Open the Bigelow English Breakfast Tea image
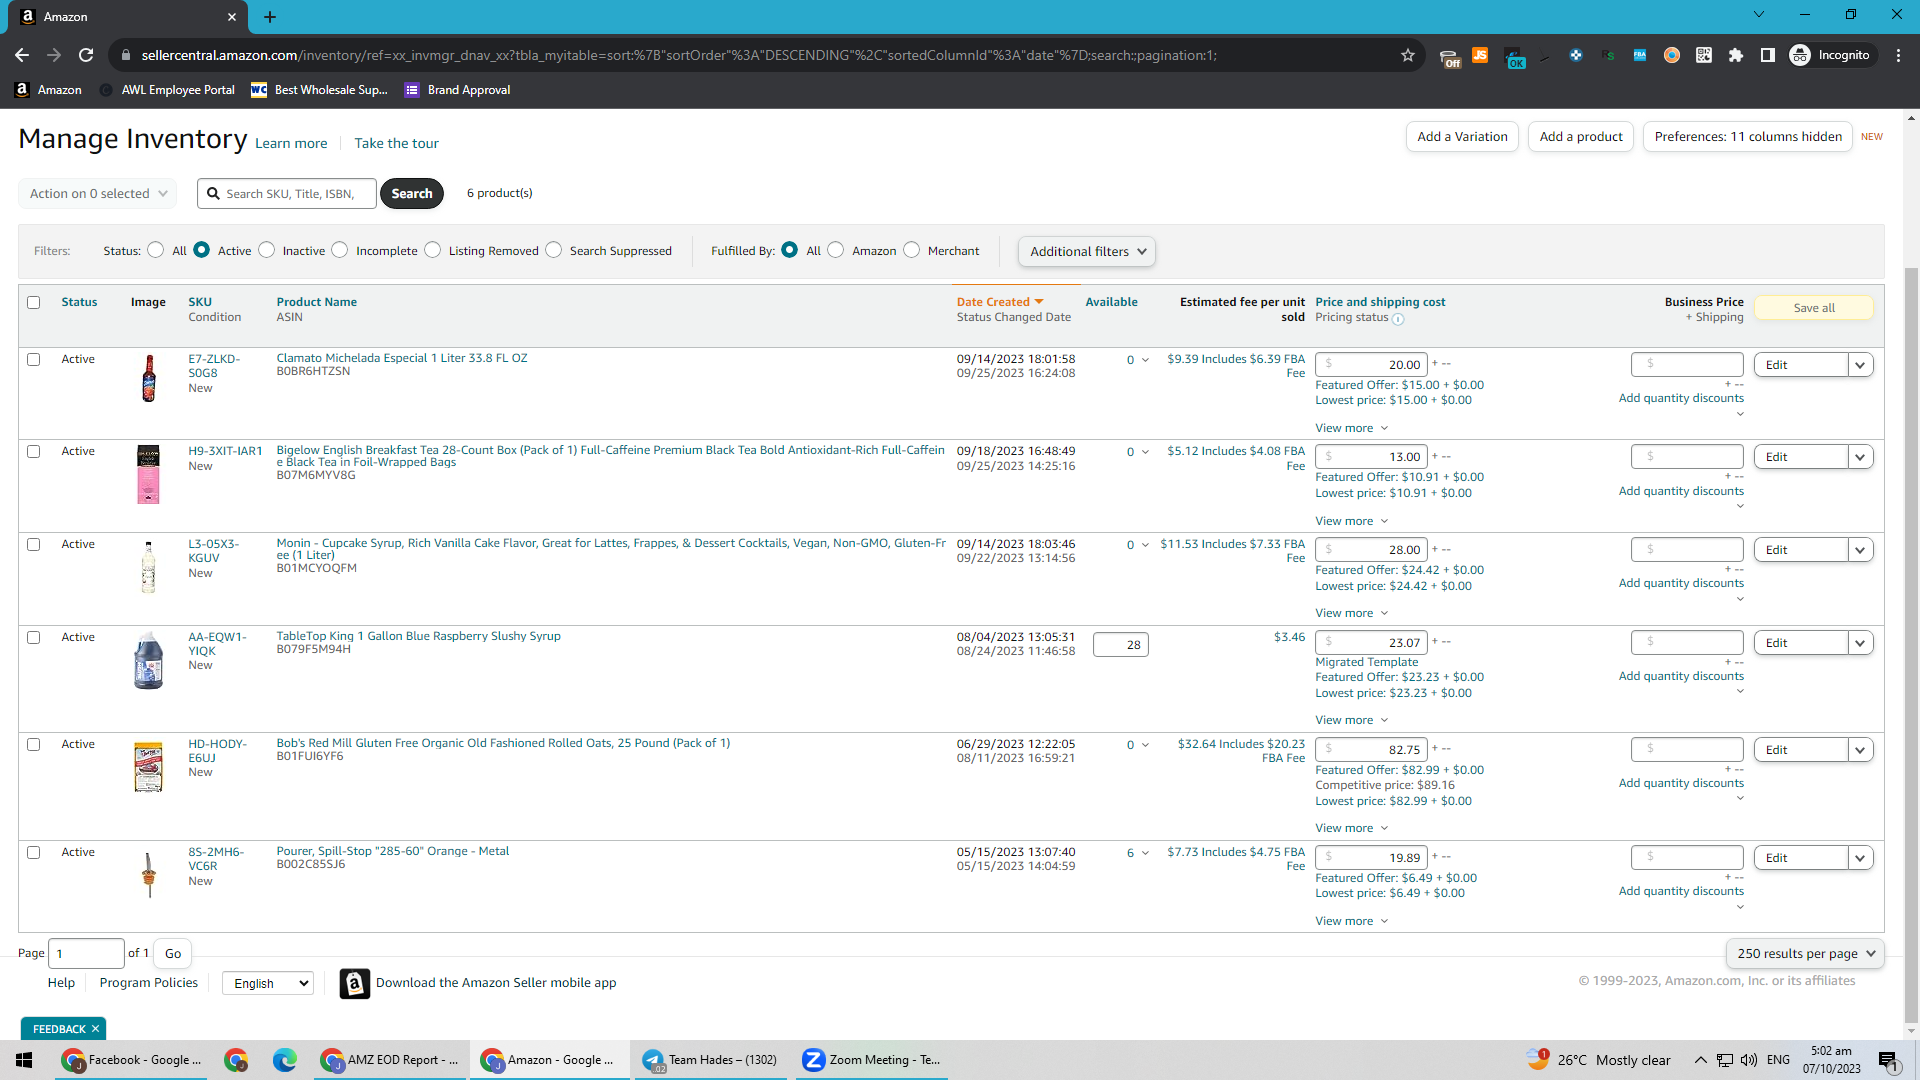 point(149,474)
